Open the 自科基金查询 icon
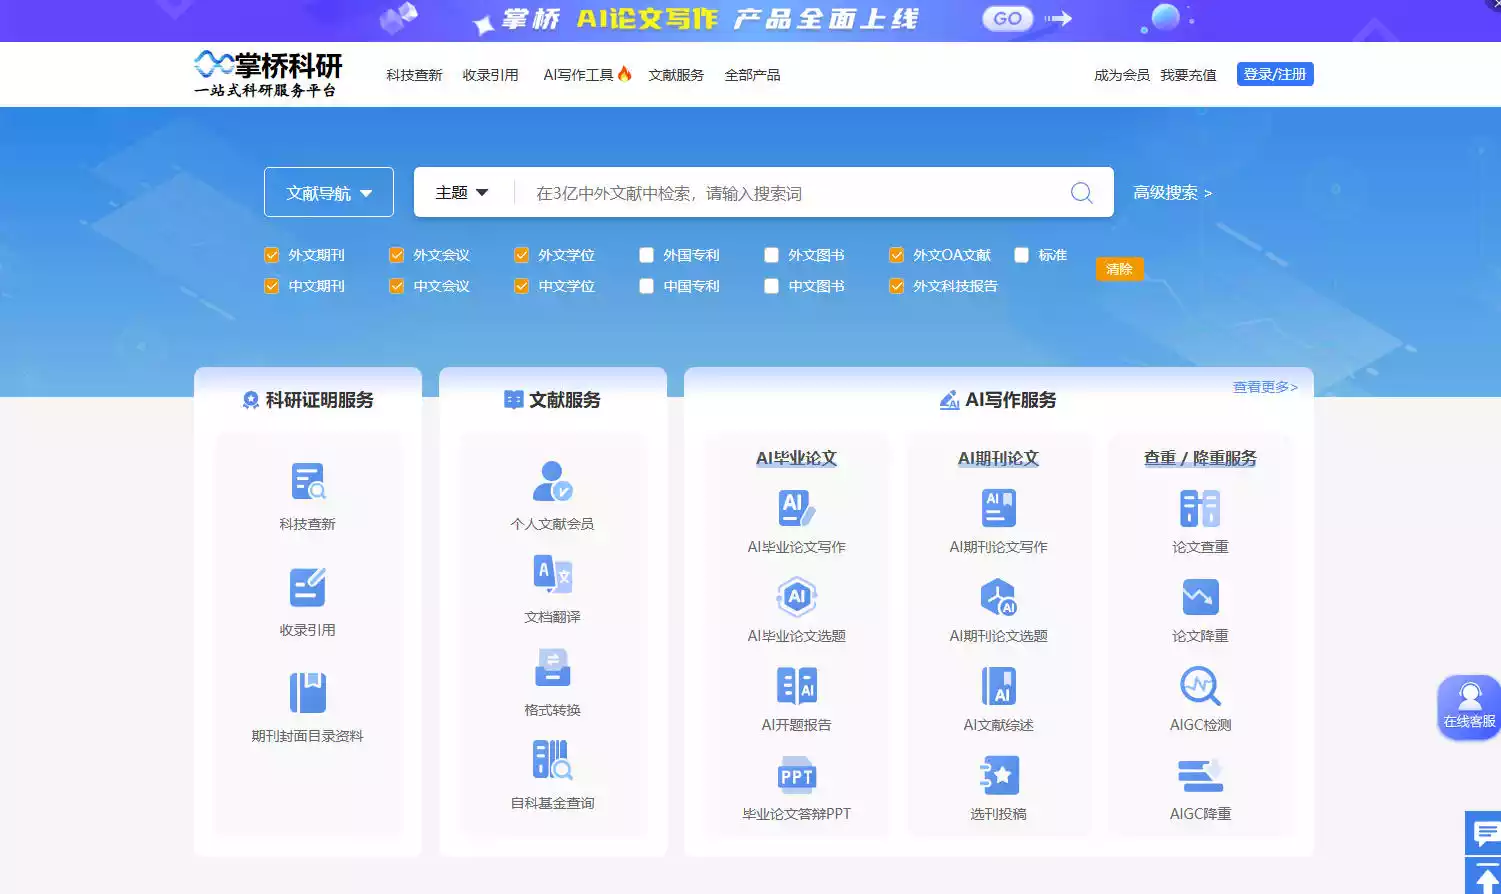The image size is (1501, 894). point(552,761)
